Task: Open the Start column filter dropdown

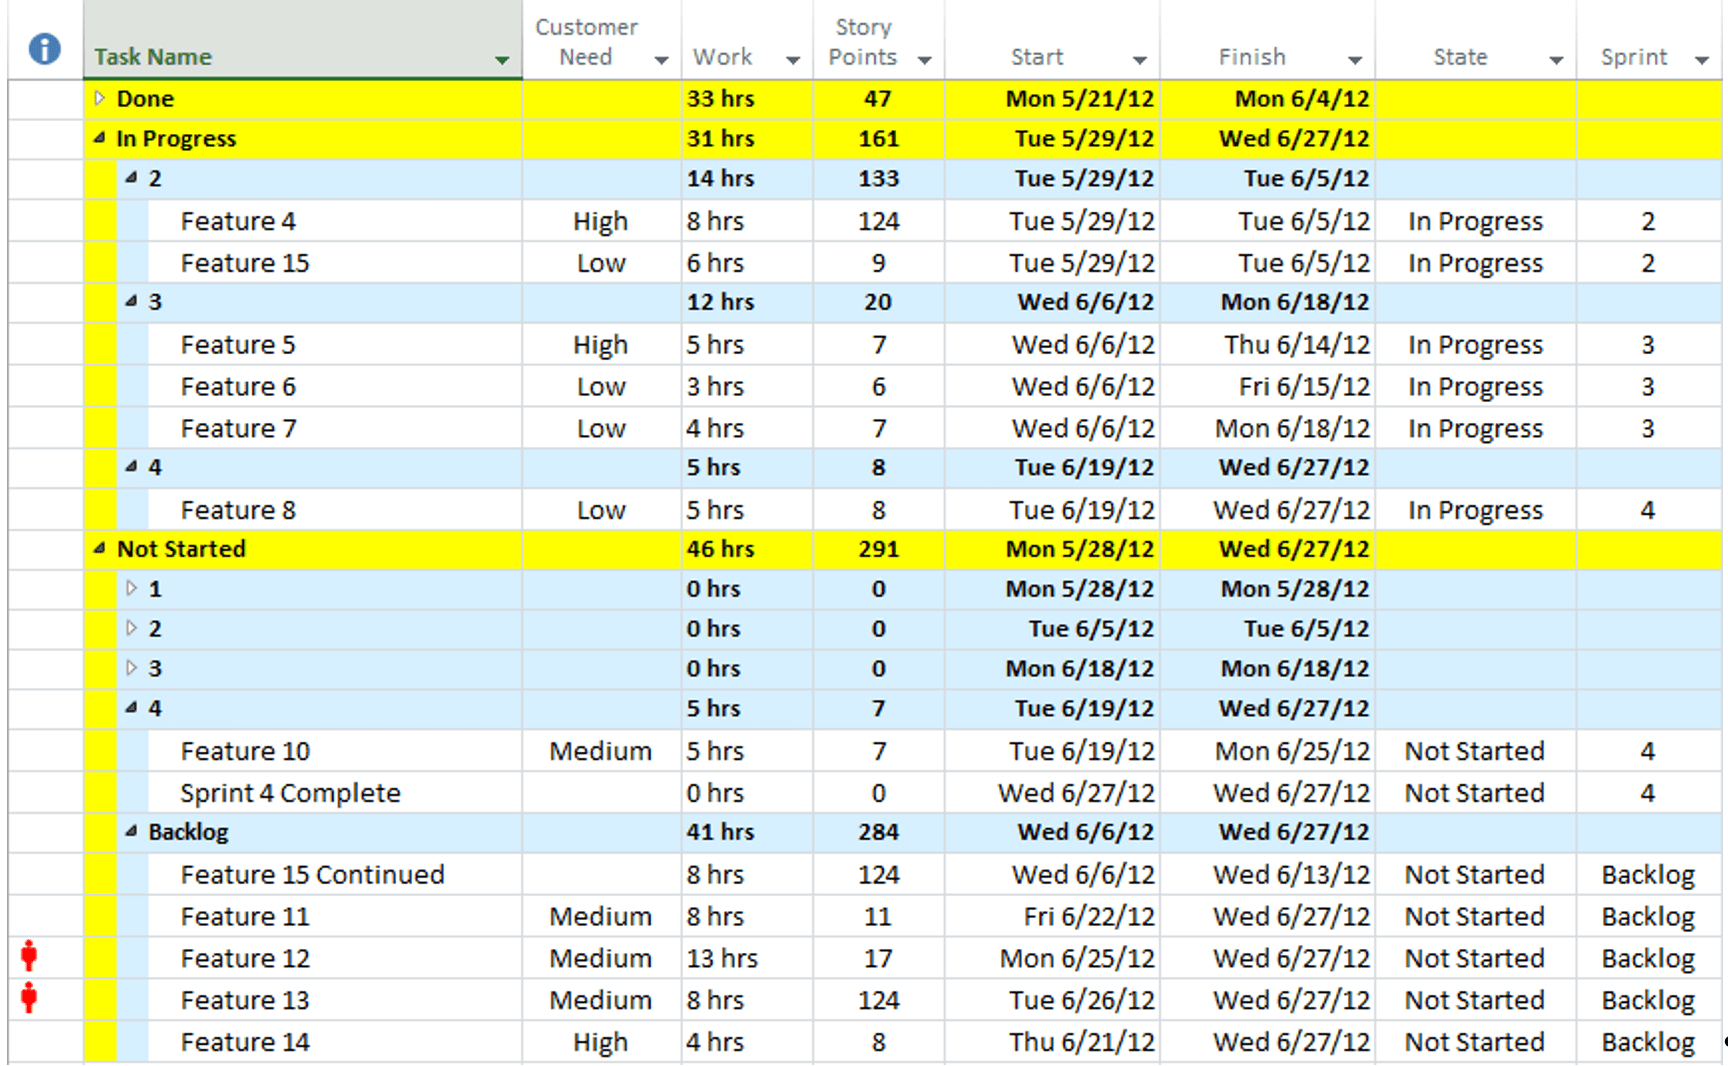Action: [x=1140, y=60]
